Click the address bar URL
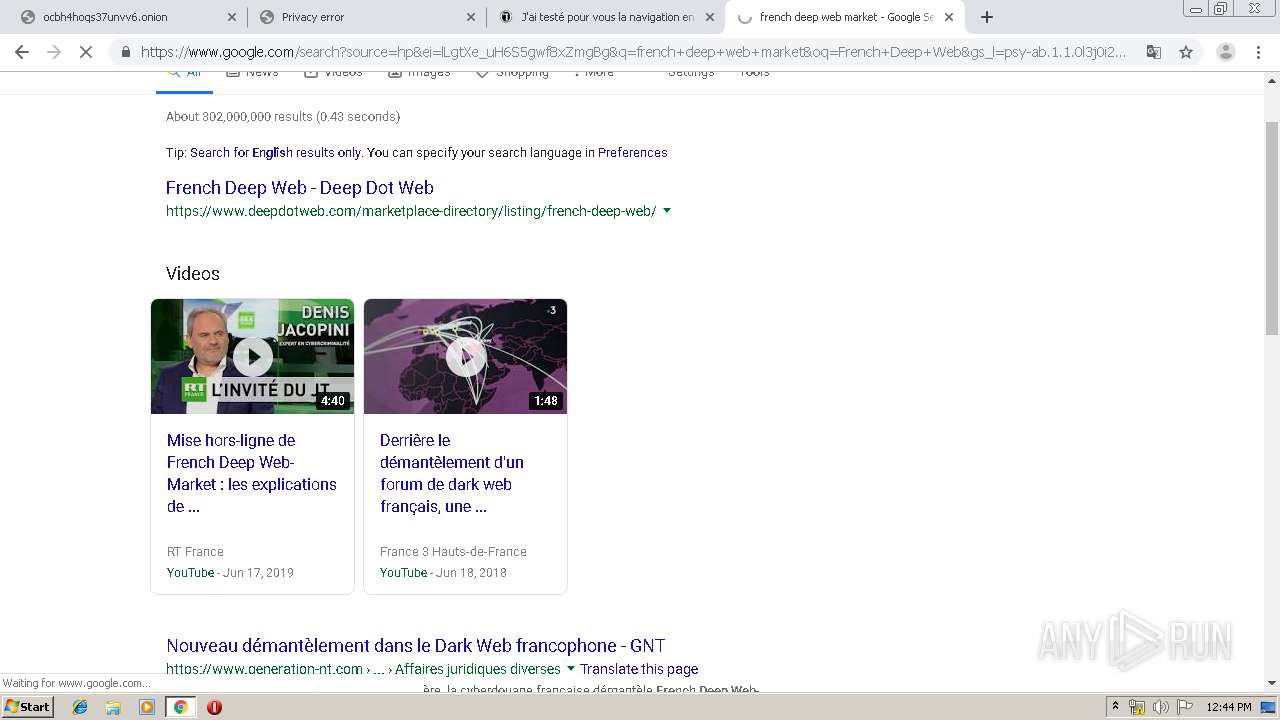 click(x=633, y=52)
